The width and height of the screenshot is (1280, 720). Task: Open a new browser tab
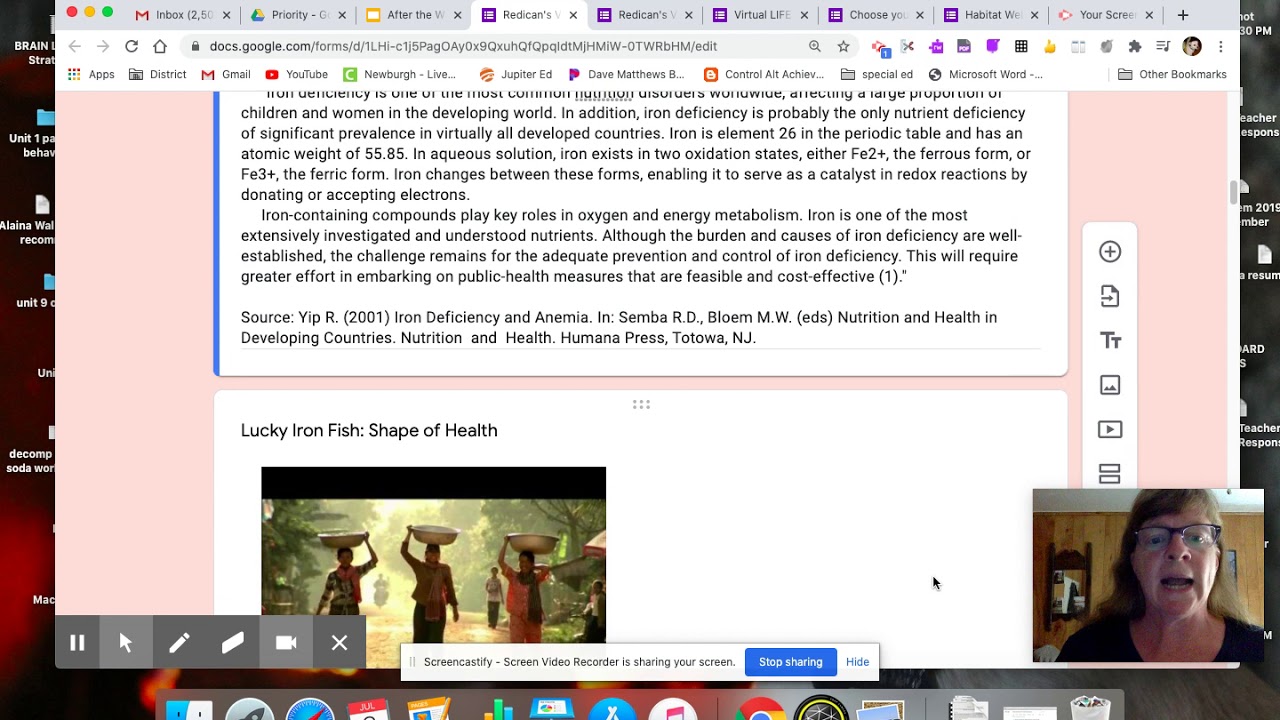point(1183,15)
